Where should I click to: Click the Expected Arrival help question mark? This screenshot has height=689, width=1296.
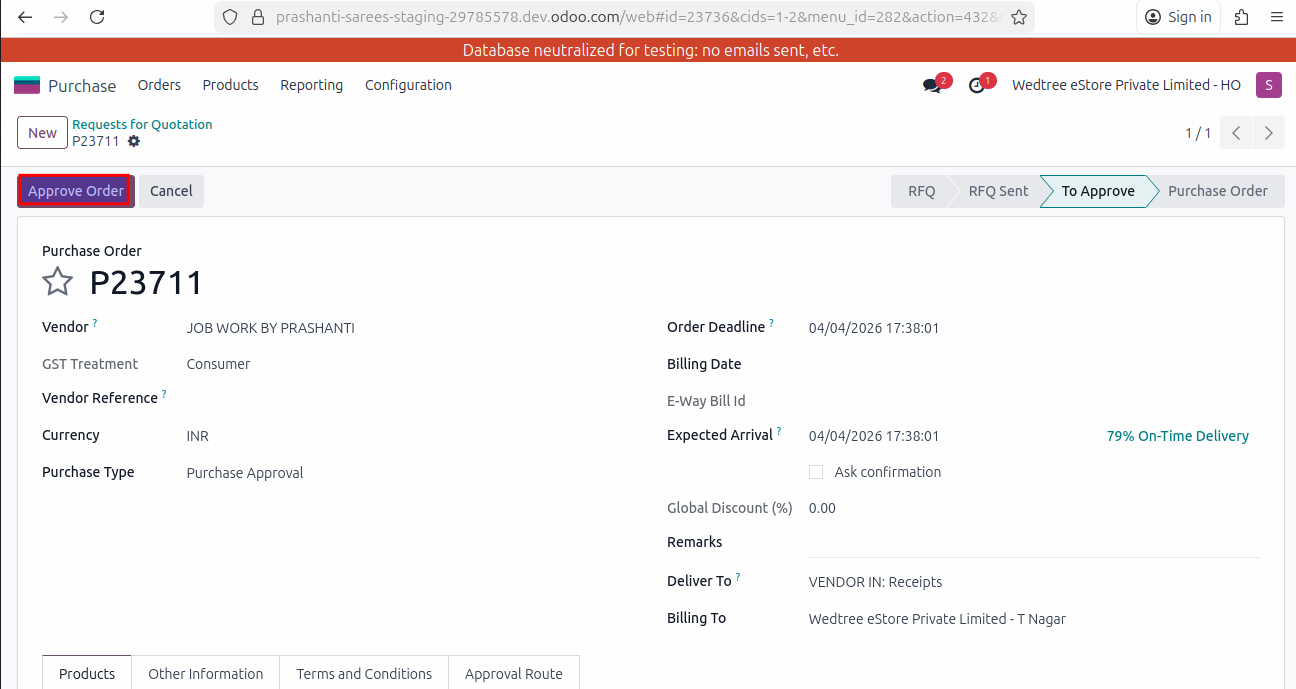tap(779, 431)
